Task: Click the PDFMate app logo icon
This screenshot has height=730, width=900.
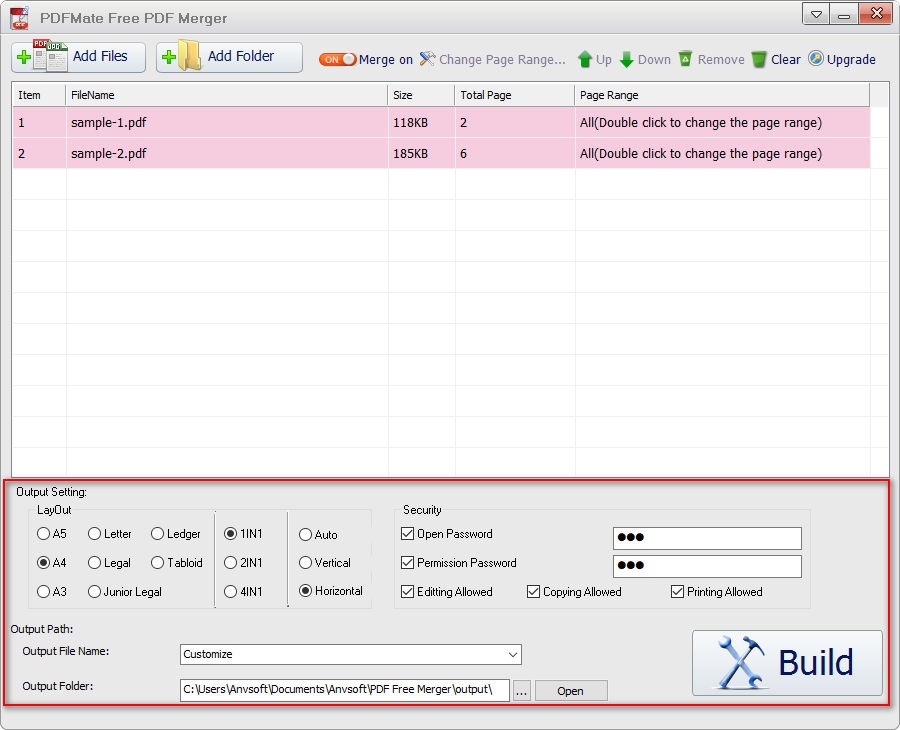Action: (x=20, y=18)
